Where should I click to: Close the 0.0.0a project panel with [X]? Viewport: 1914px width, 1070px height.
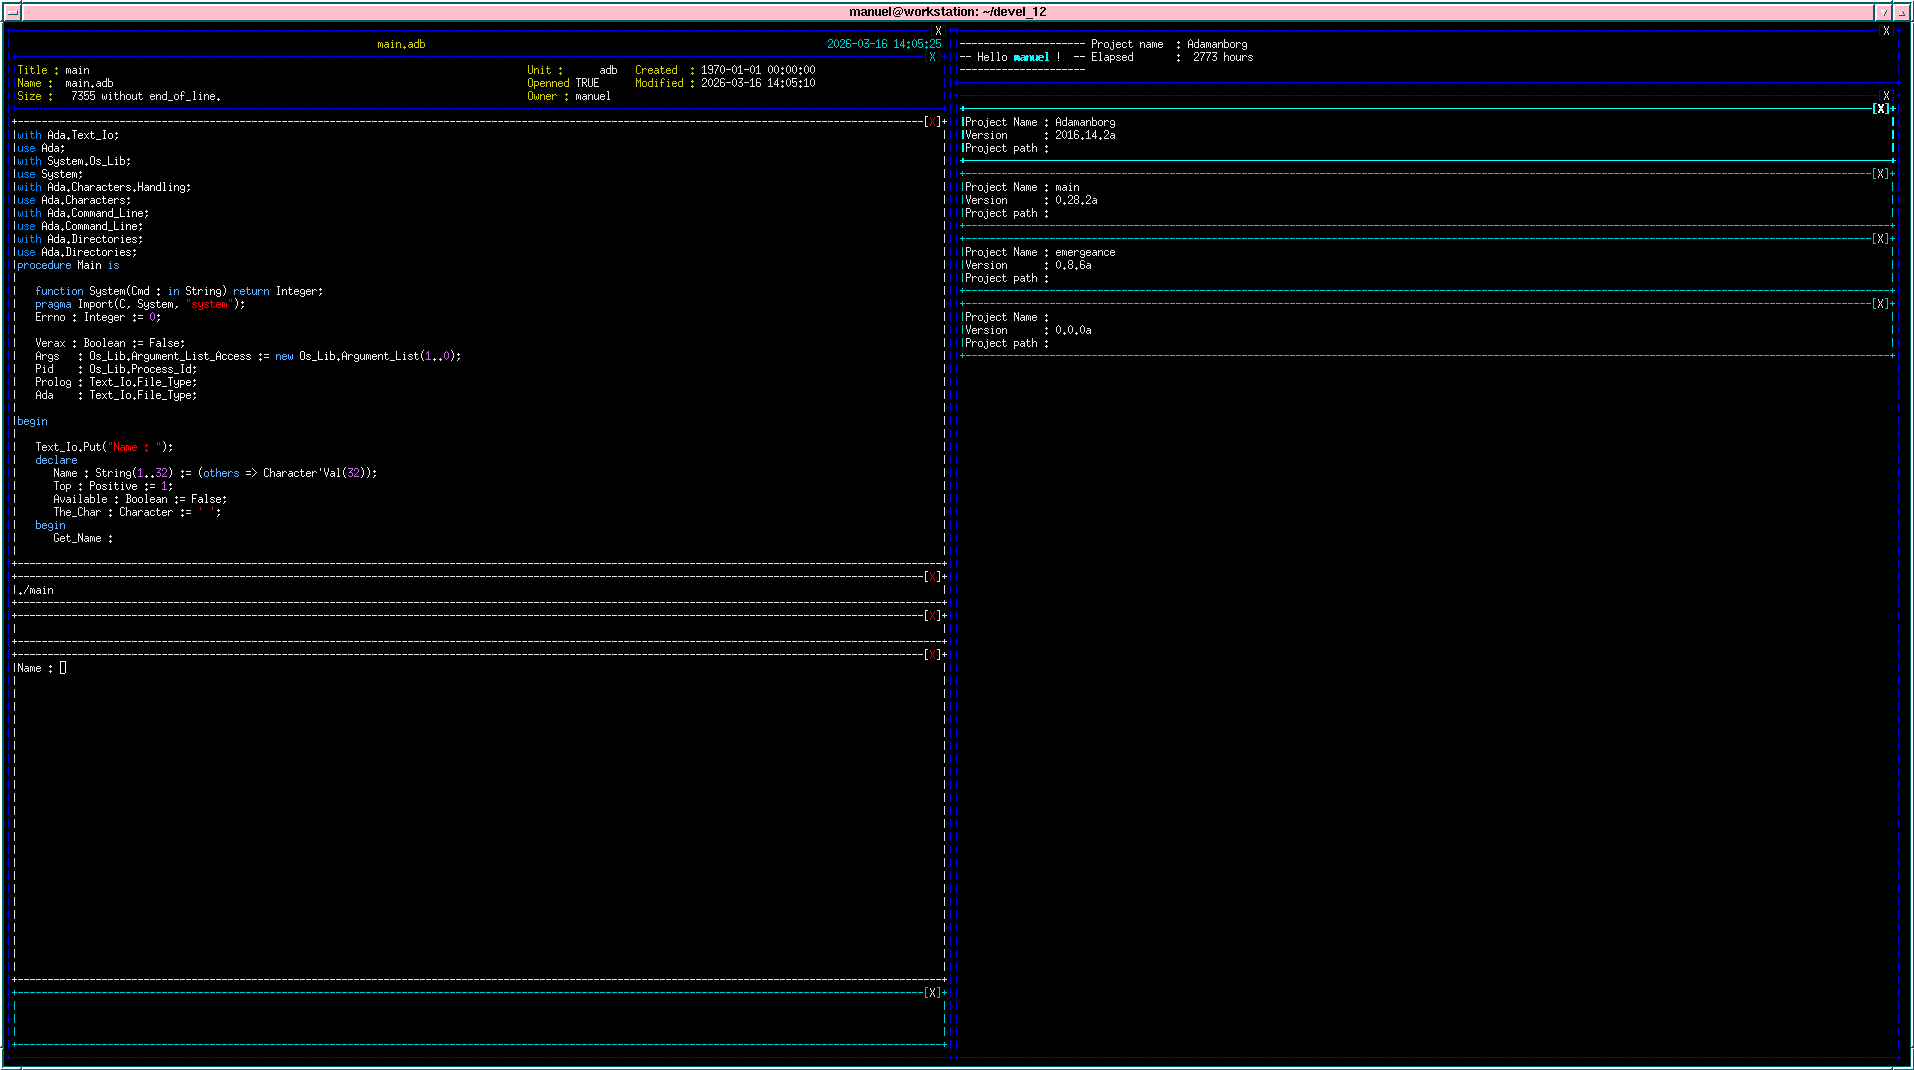[x=1881, y=304]
